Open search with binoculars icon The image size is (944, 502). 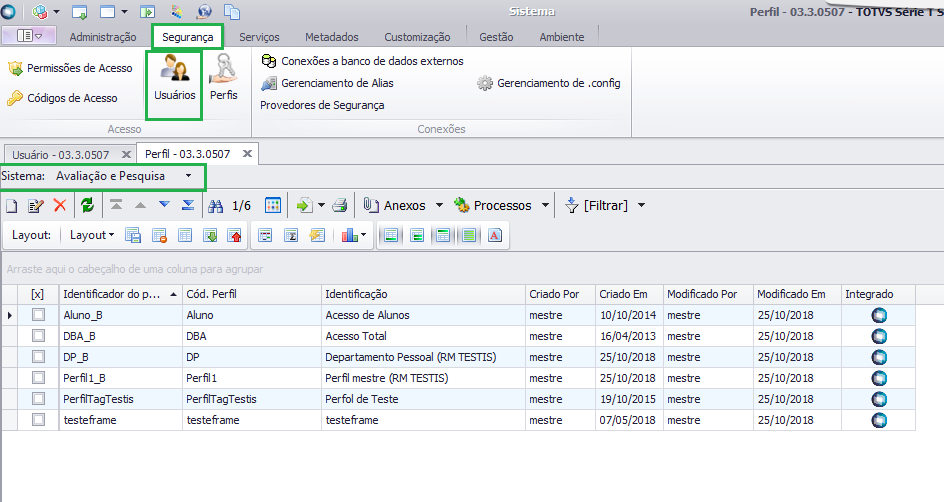(216, 206)
